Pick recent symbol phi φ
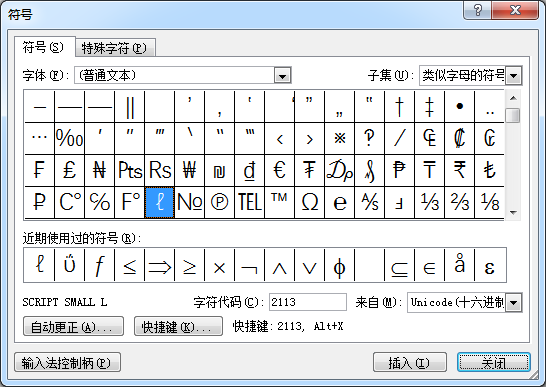Viewport: 546px width, 387px height. pyautogui.click(x=340, y=265)
